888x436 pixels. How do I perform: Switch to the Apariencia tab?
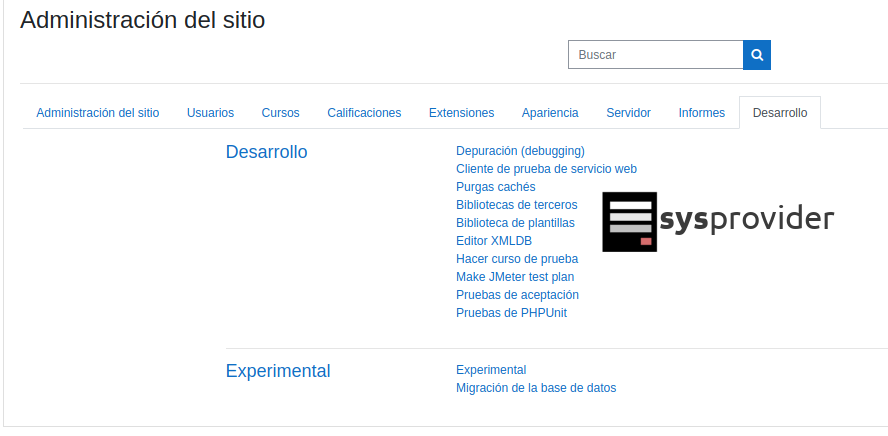click(550, 113)
